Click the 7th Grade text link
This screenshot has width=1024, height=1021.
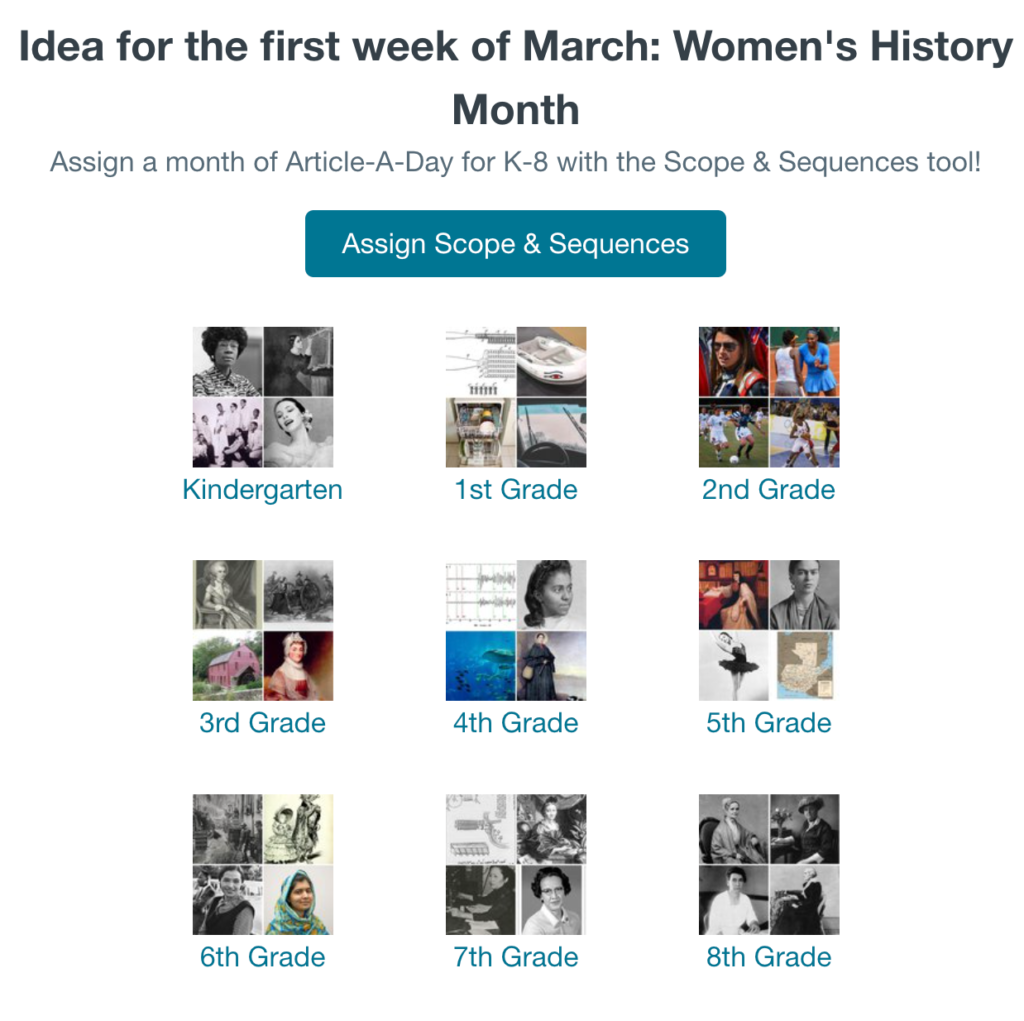click(x=515, y=957)
